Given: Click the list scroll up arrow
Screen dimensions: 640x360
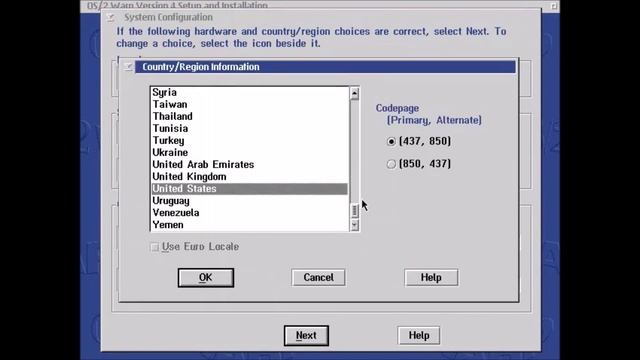Looking at the screenshot, I should 354,93.
